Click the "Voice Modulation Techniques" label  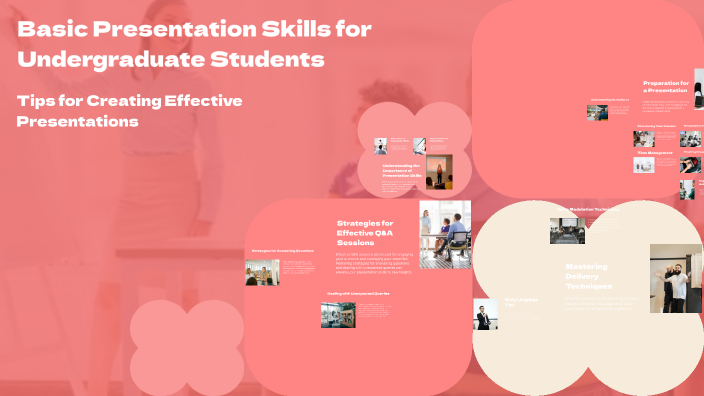pos(588,209)
